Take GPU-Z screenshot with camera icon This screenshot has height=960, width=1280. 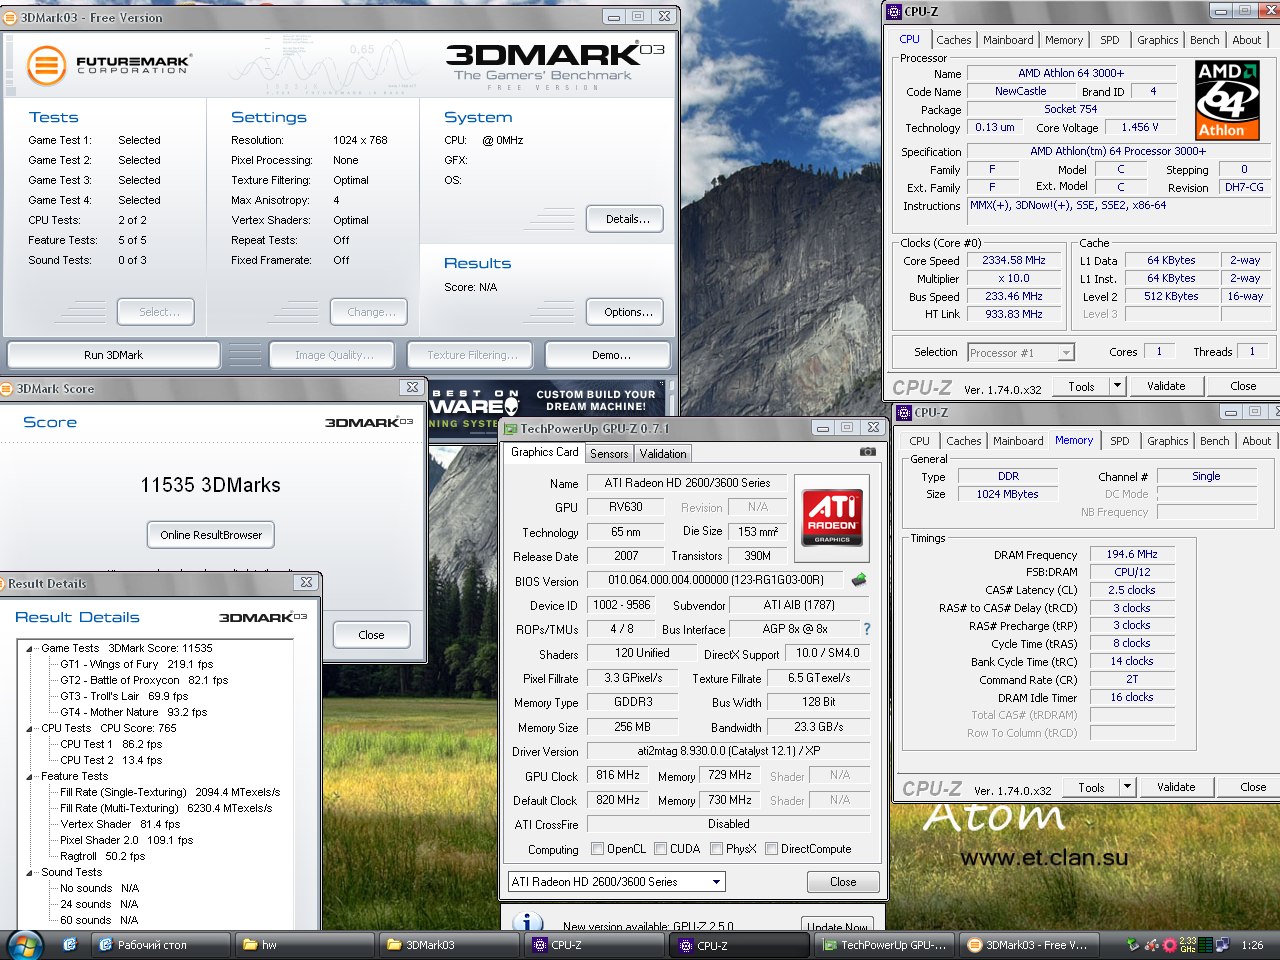tap(868, 452)
